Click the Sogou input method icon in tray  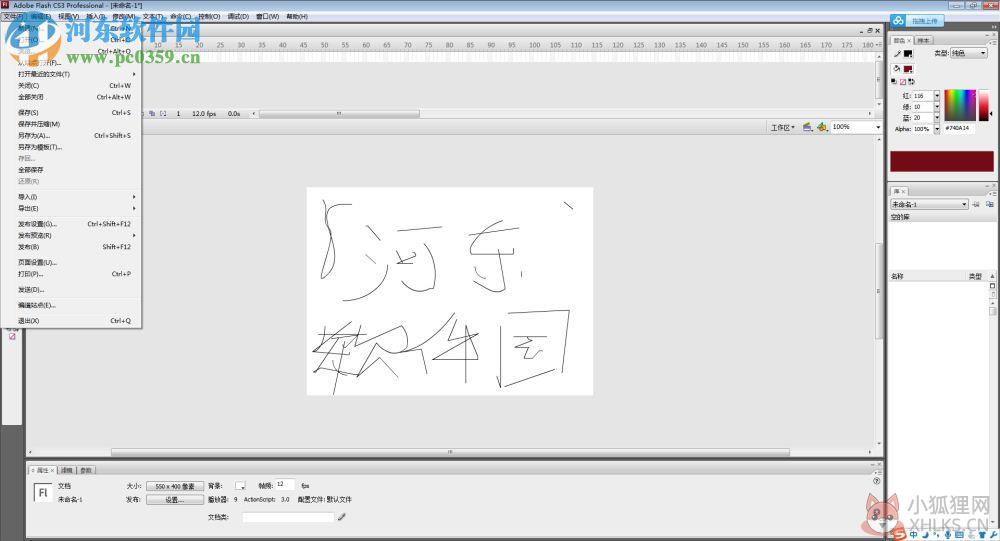point(899,535)
